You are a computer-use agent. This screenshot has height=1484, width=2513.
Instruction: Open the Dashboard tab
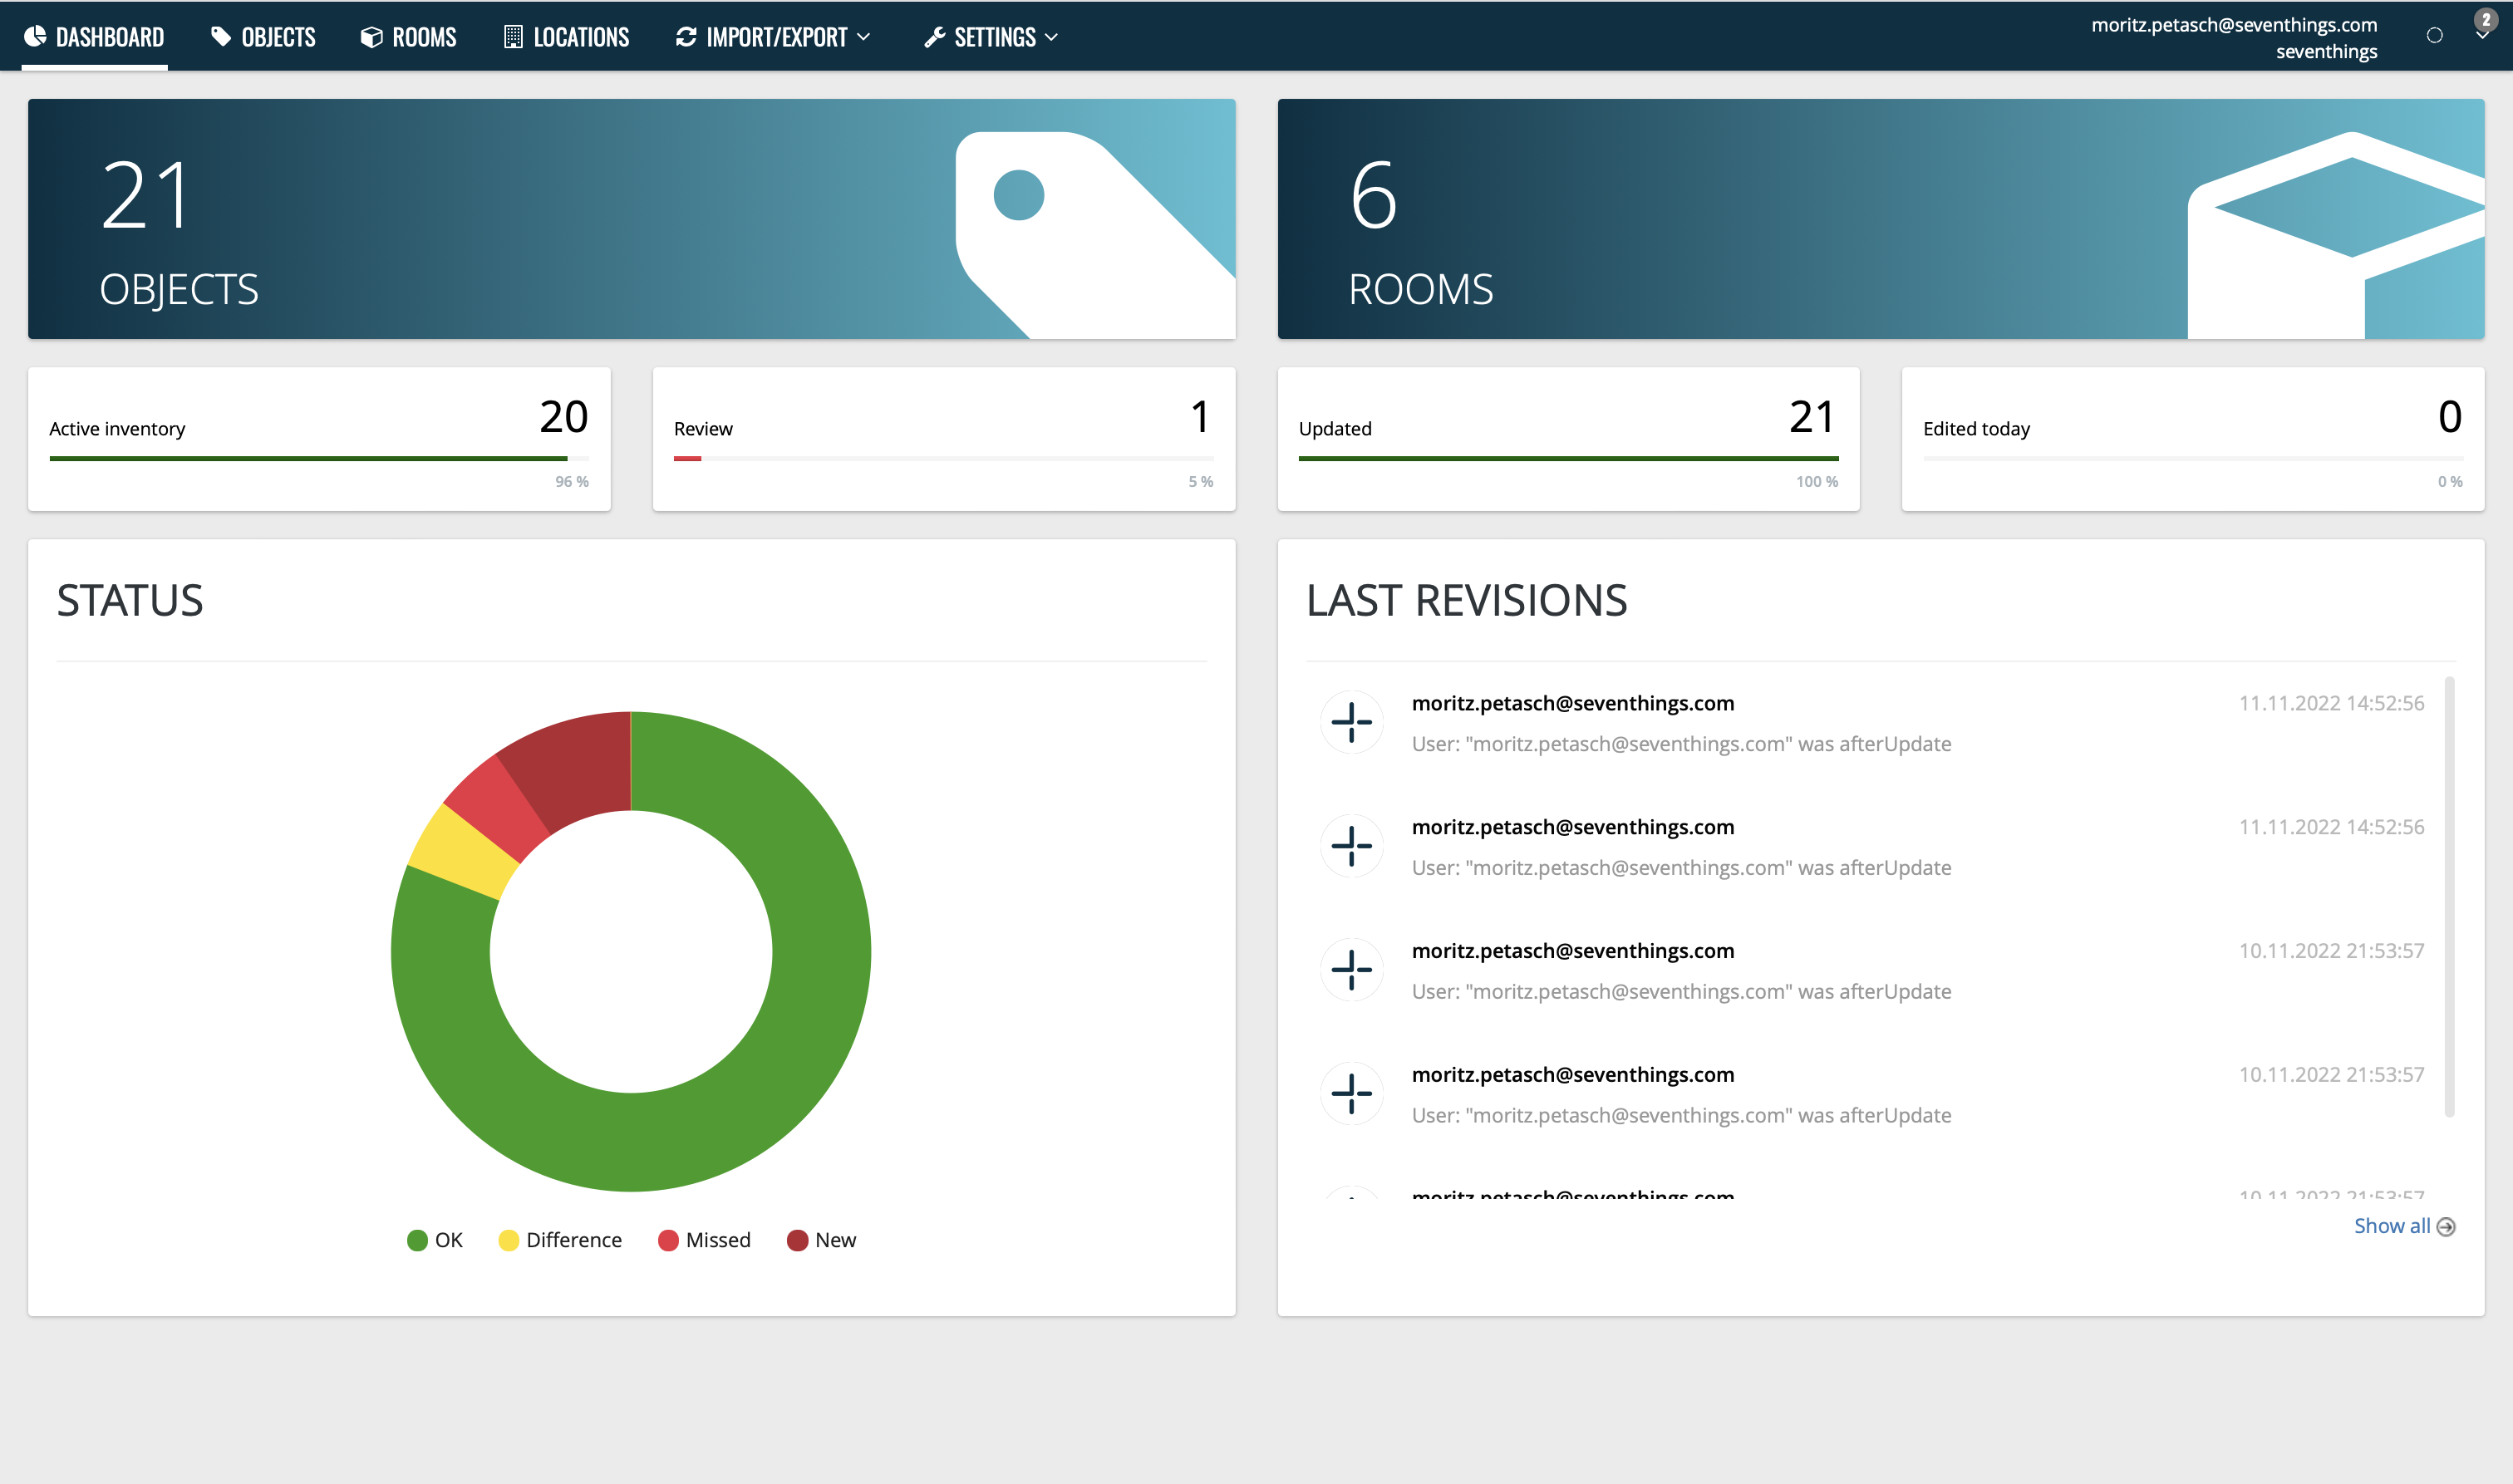(x=94, y=37)
